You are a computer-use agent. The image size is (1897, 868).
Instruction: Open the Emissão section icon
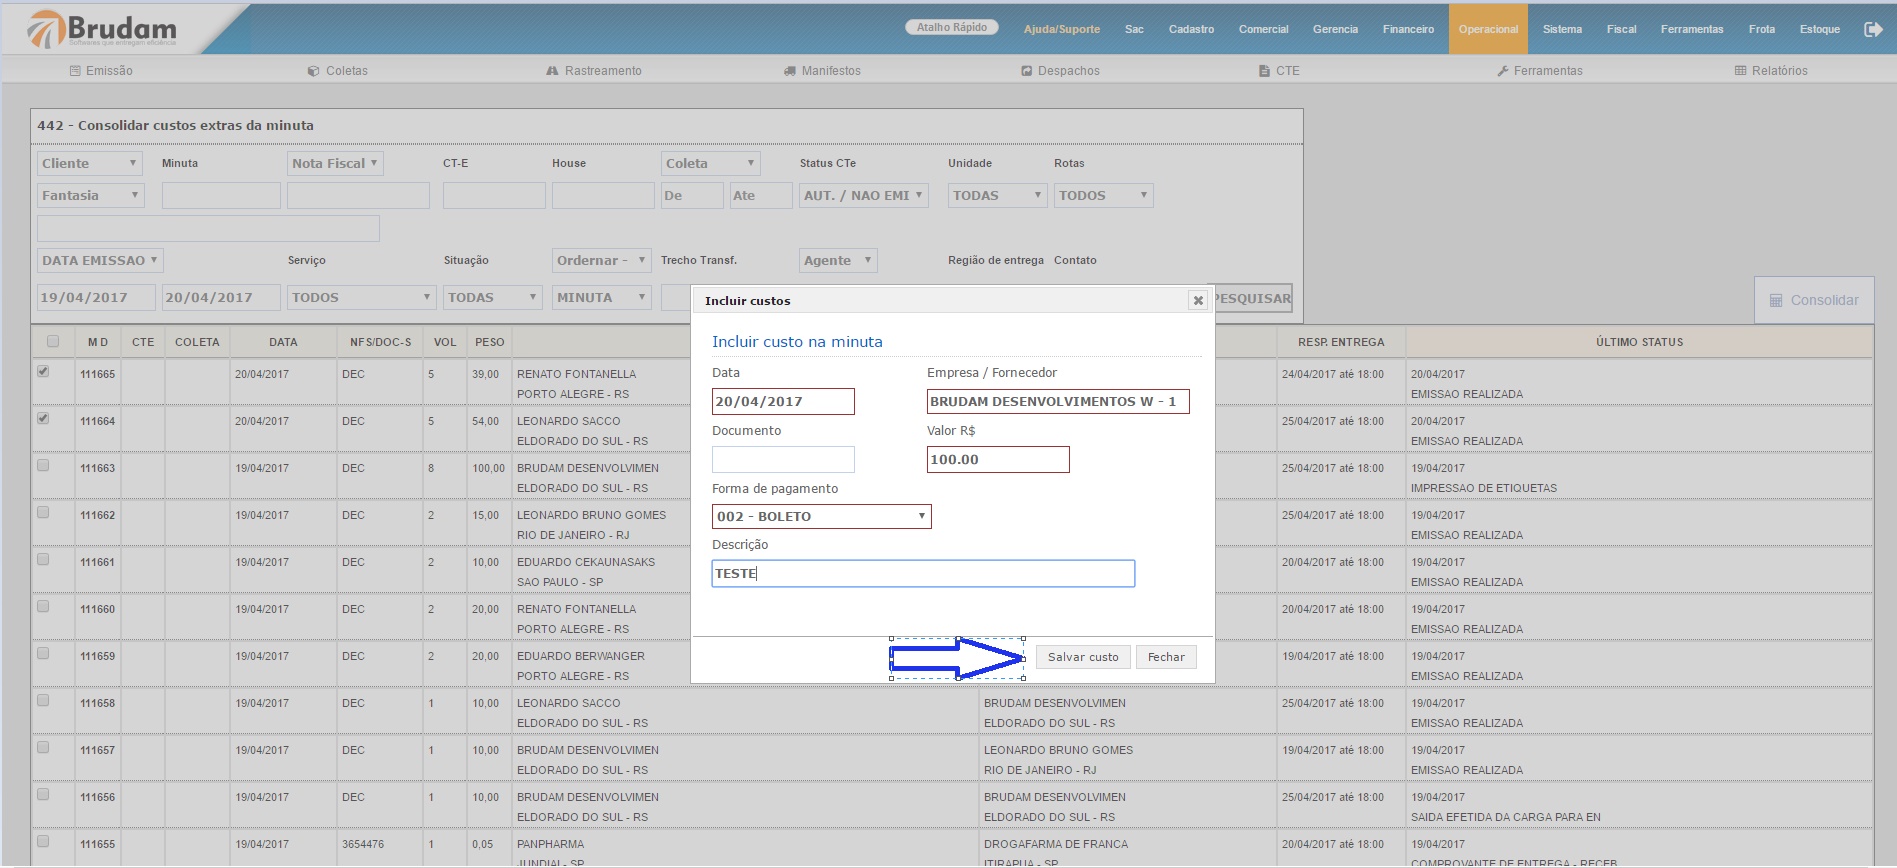tap(75, 71)
